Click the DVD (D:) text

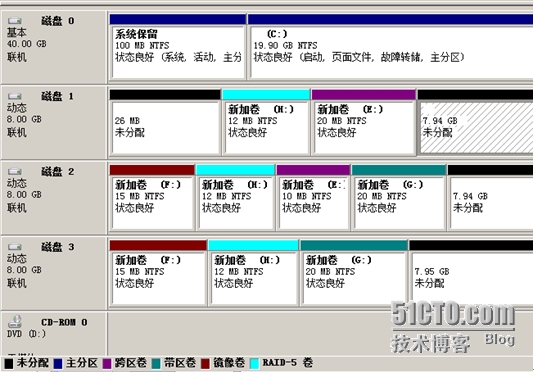[26, 334]
